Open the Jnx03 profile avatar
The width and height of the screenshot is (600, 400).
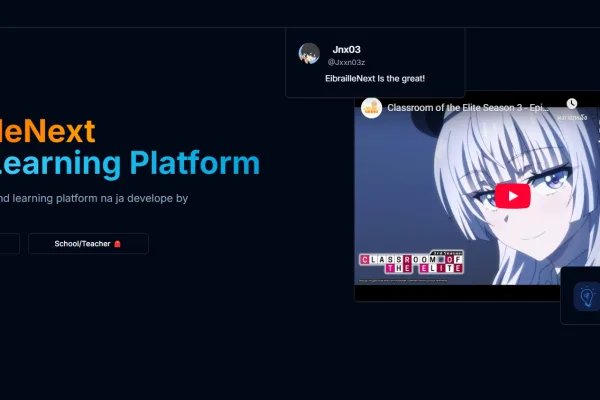[309, 54]
